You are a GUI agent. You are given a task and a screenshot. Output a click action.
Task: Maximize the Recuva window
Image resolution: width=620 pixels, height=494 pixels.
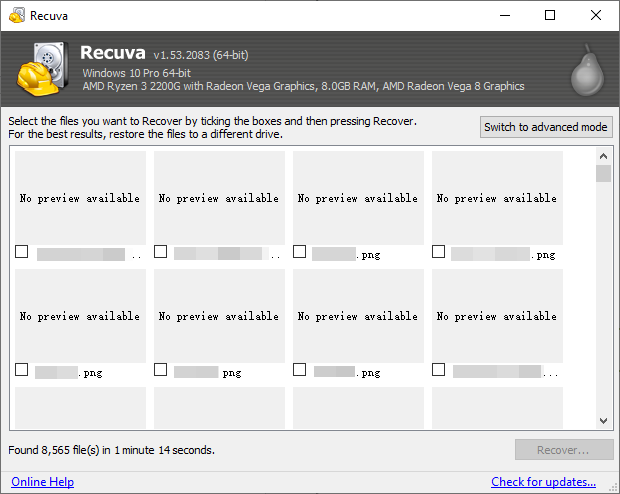pos(550,16)
